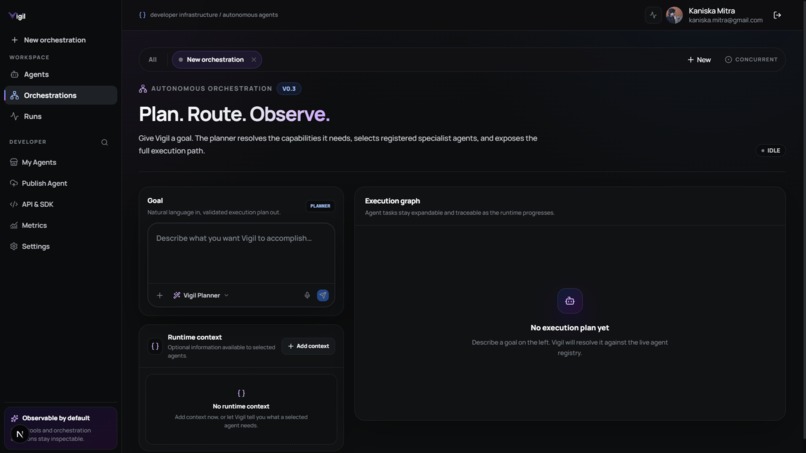
Task: Click the Observable by default card
Action: pos(61,428)
